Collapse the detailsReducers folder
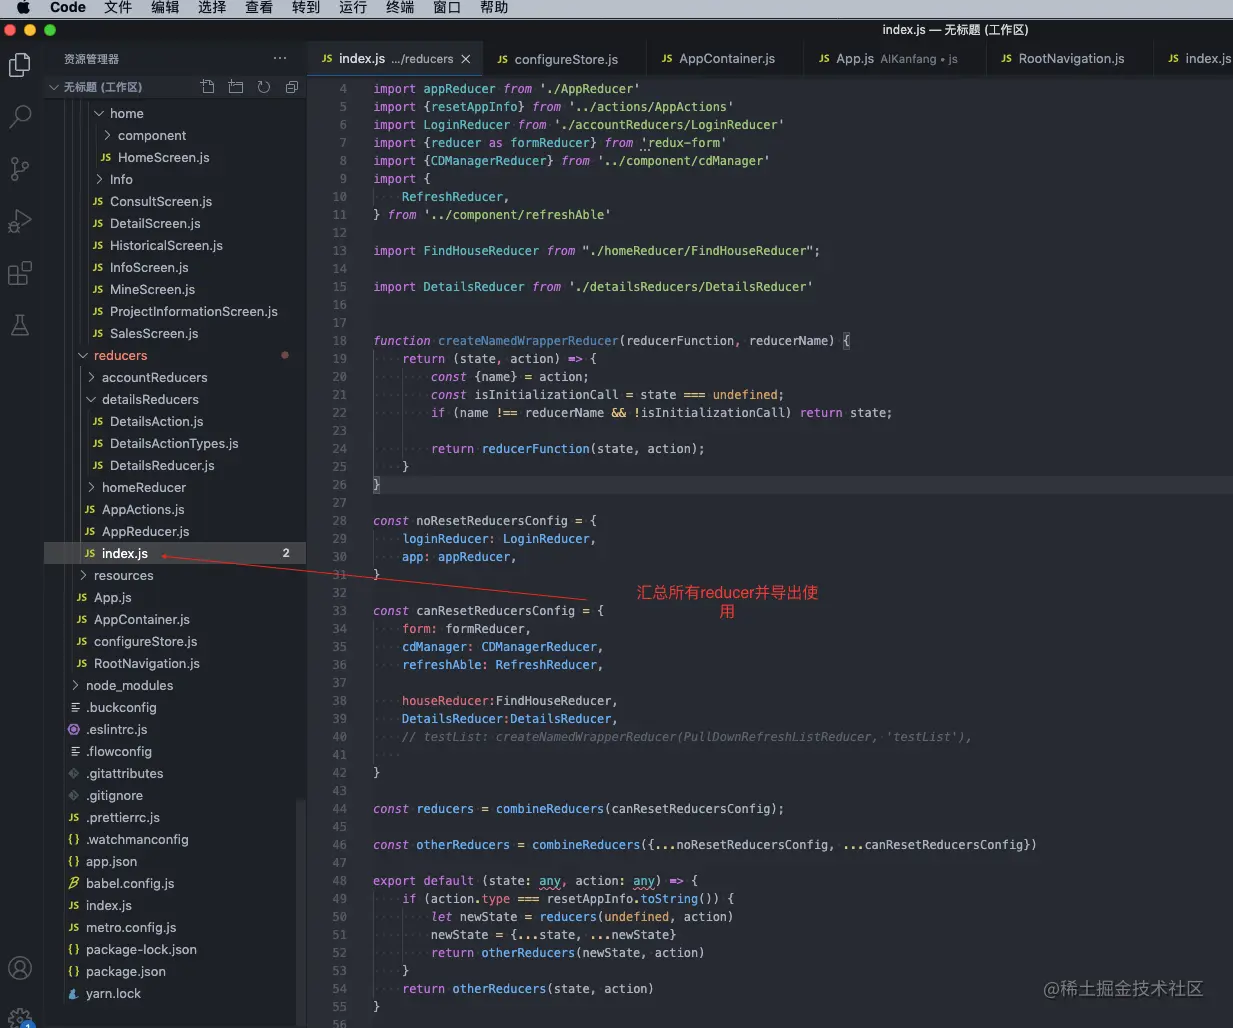1233x1028 pixels. point(150,399)
